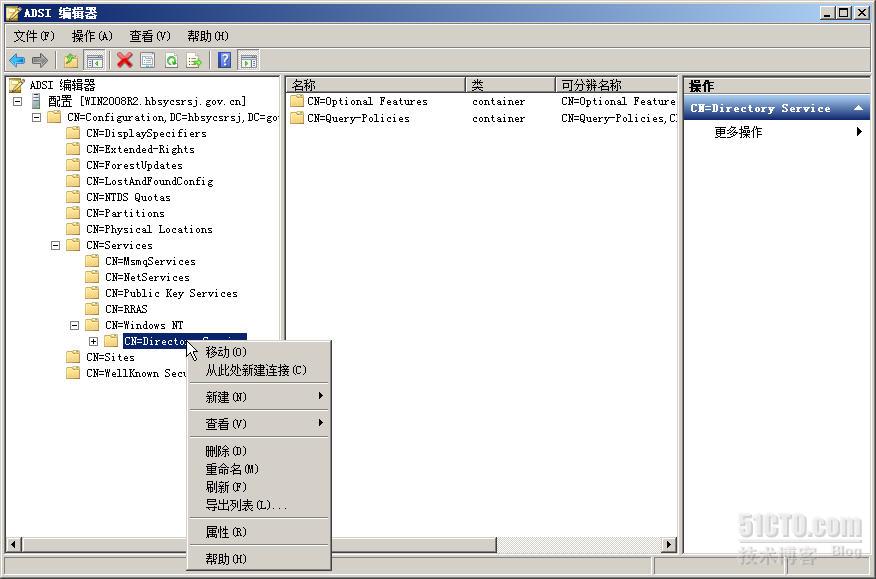The width and height of the screenshot is (876, 579).
Task: Click container cell of CN=Query-Policies
Action: (x=498, y=118)
